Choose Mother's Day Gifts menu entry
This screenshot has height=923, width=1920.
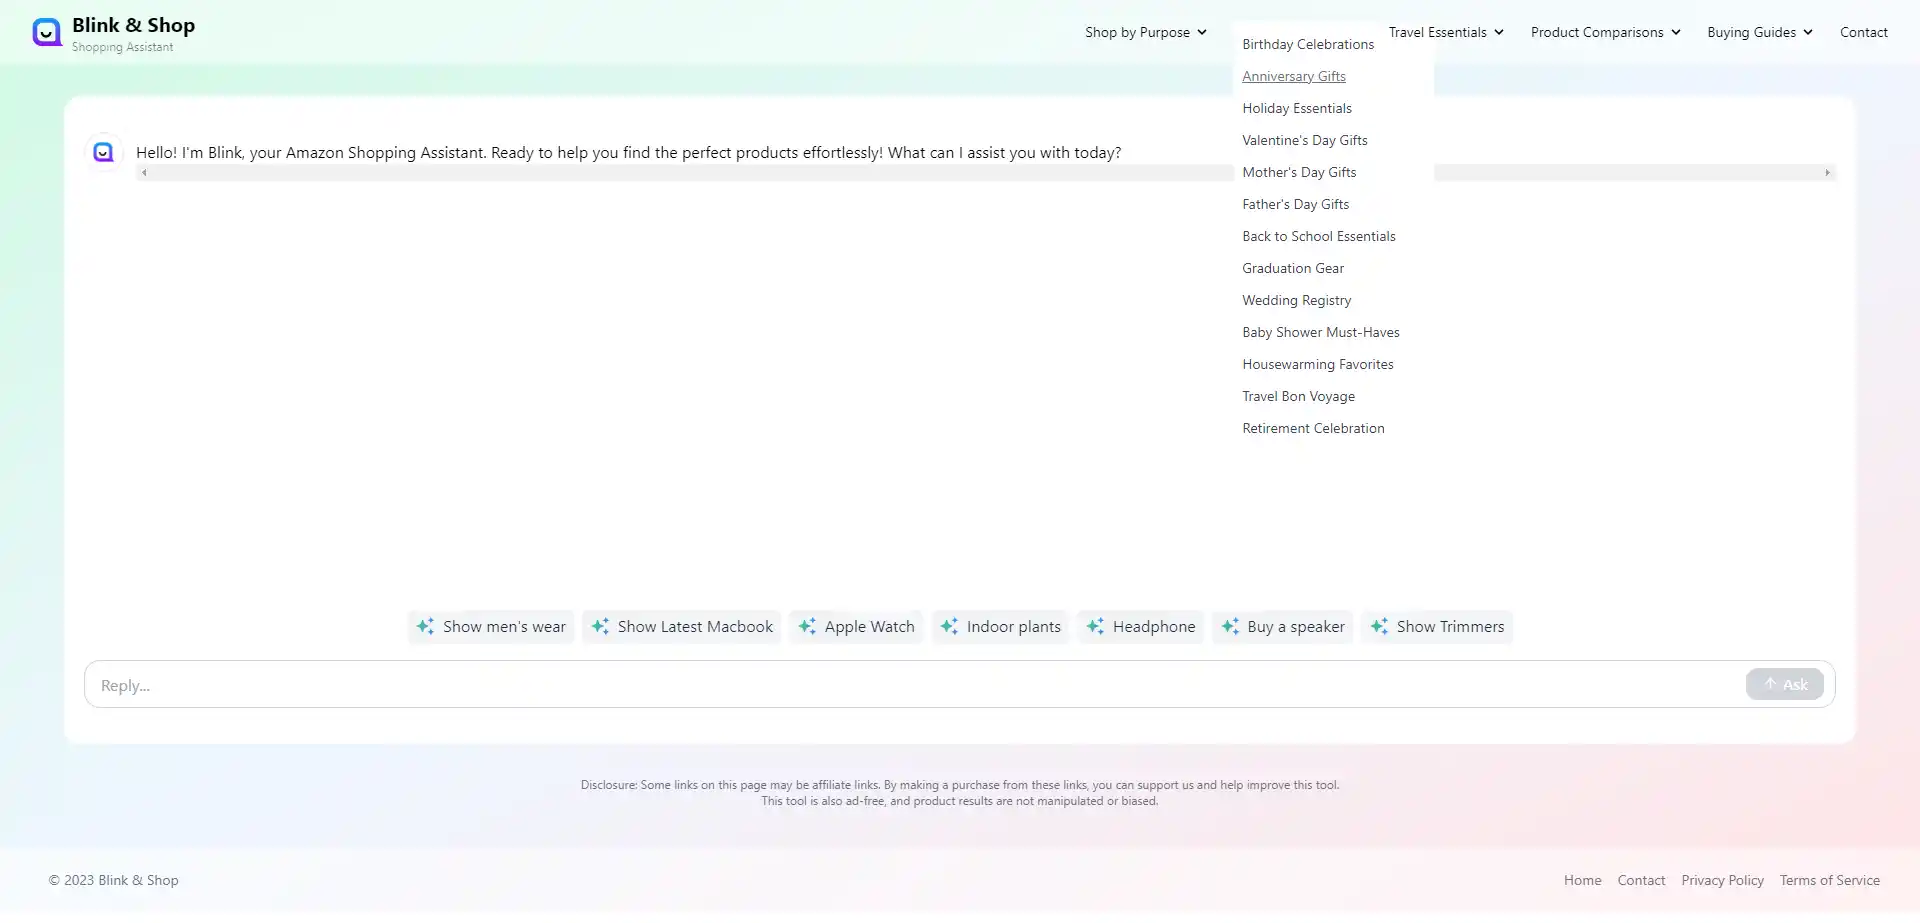[1299, 172]
